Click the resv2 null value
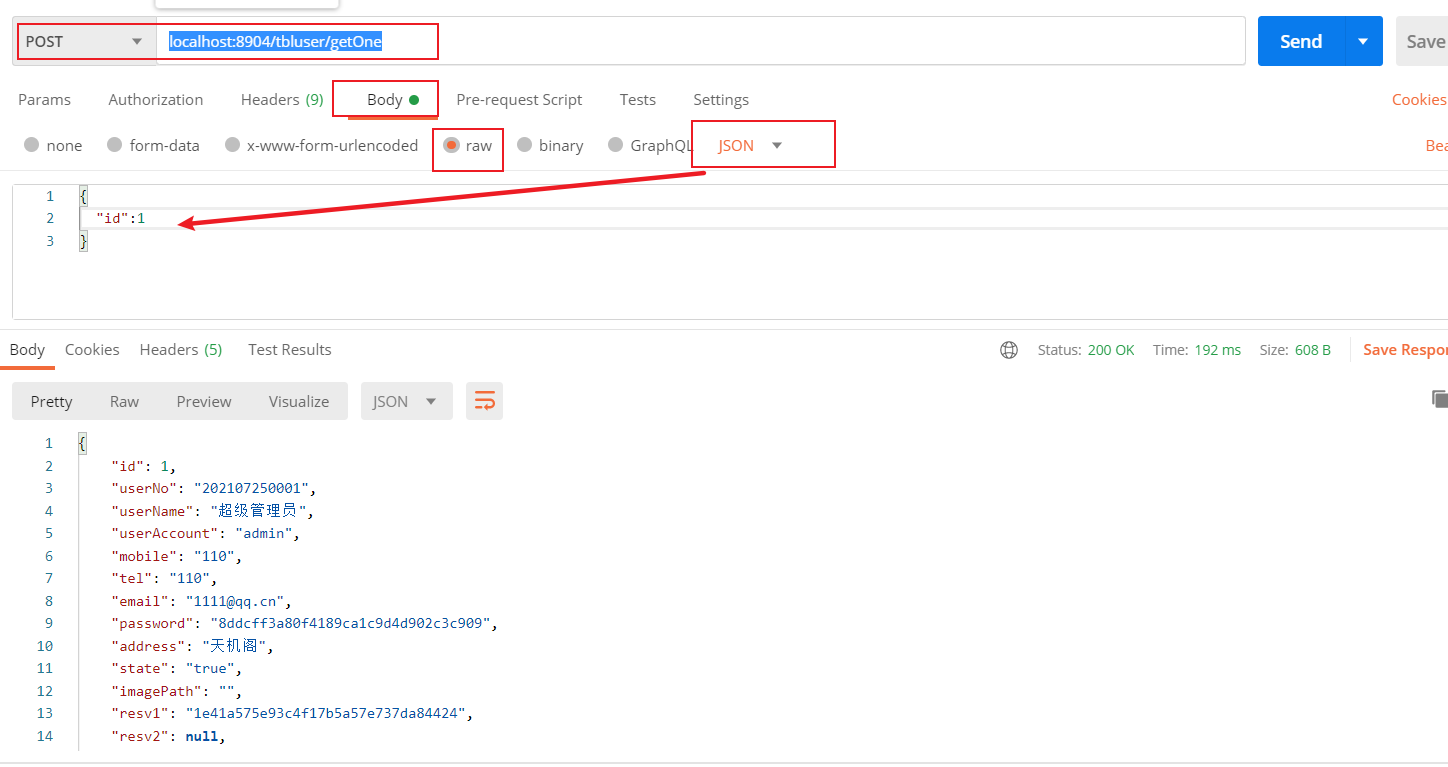 tap(202, 736)
